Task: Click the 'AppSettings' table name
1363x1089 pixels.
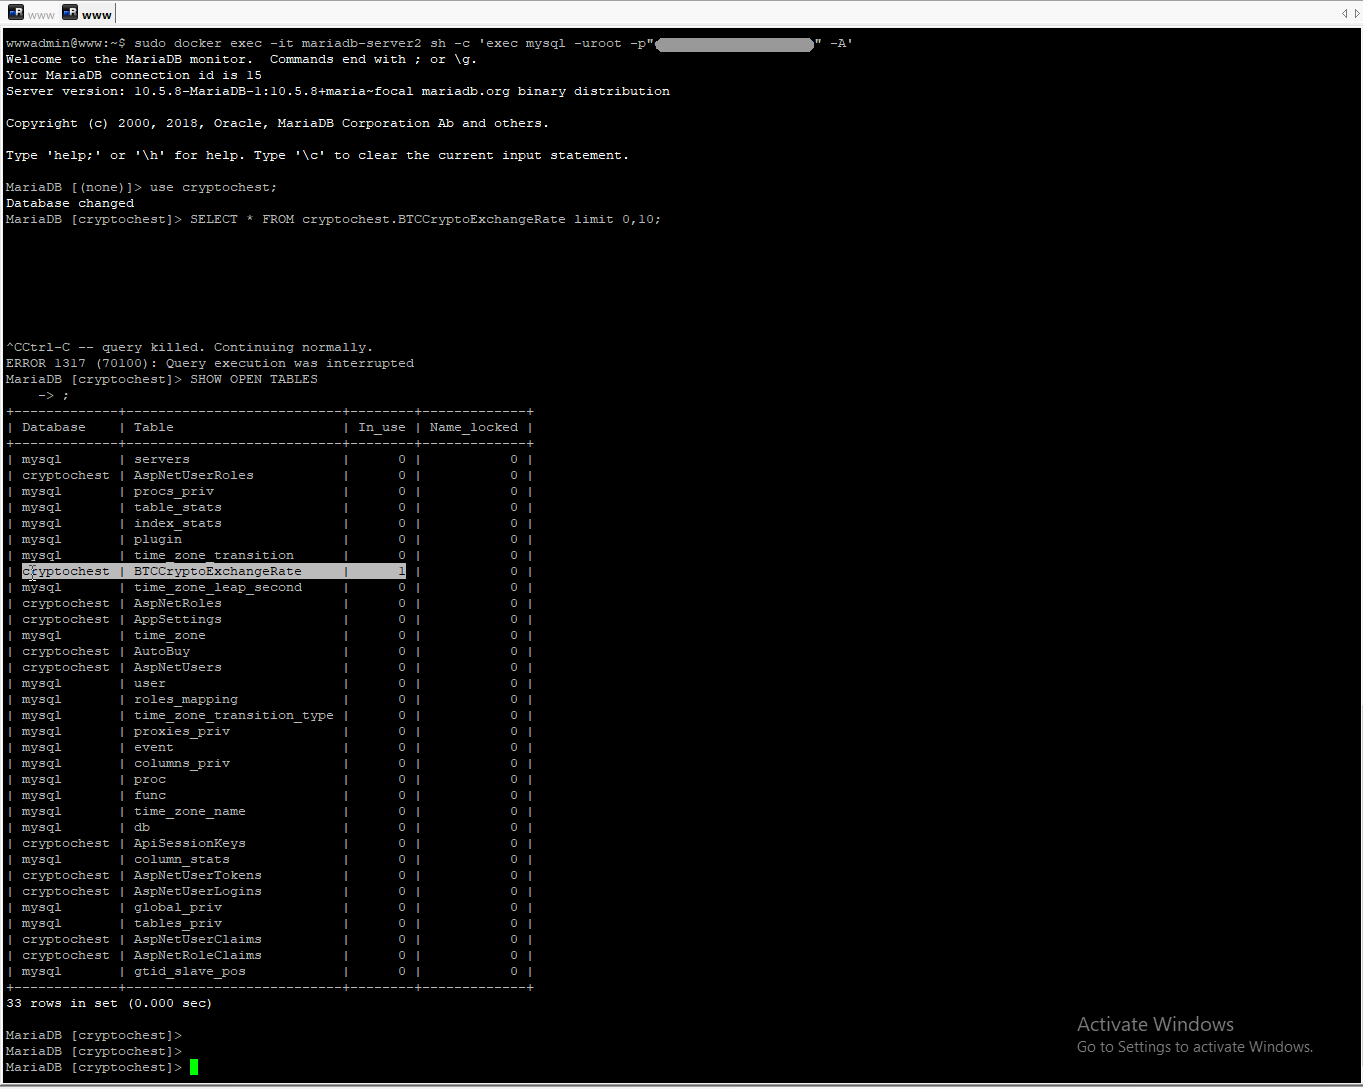Action: [x=178, y=619]
